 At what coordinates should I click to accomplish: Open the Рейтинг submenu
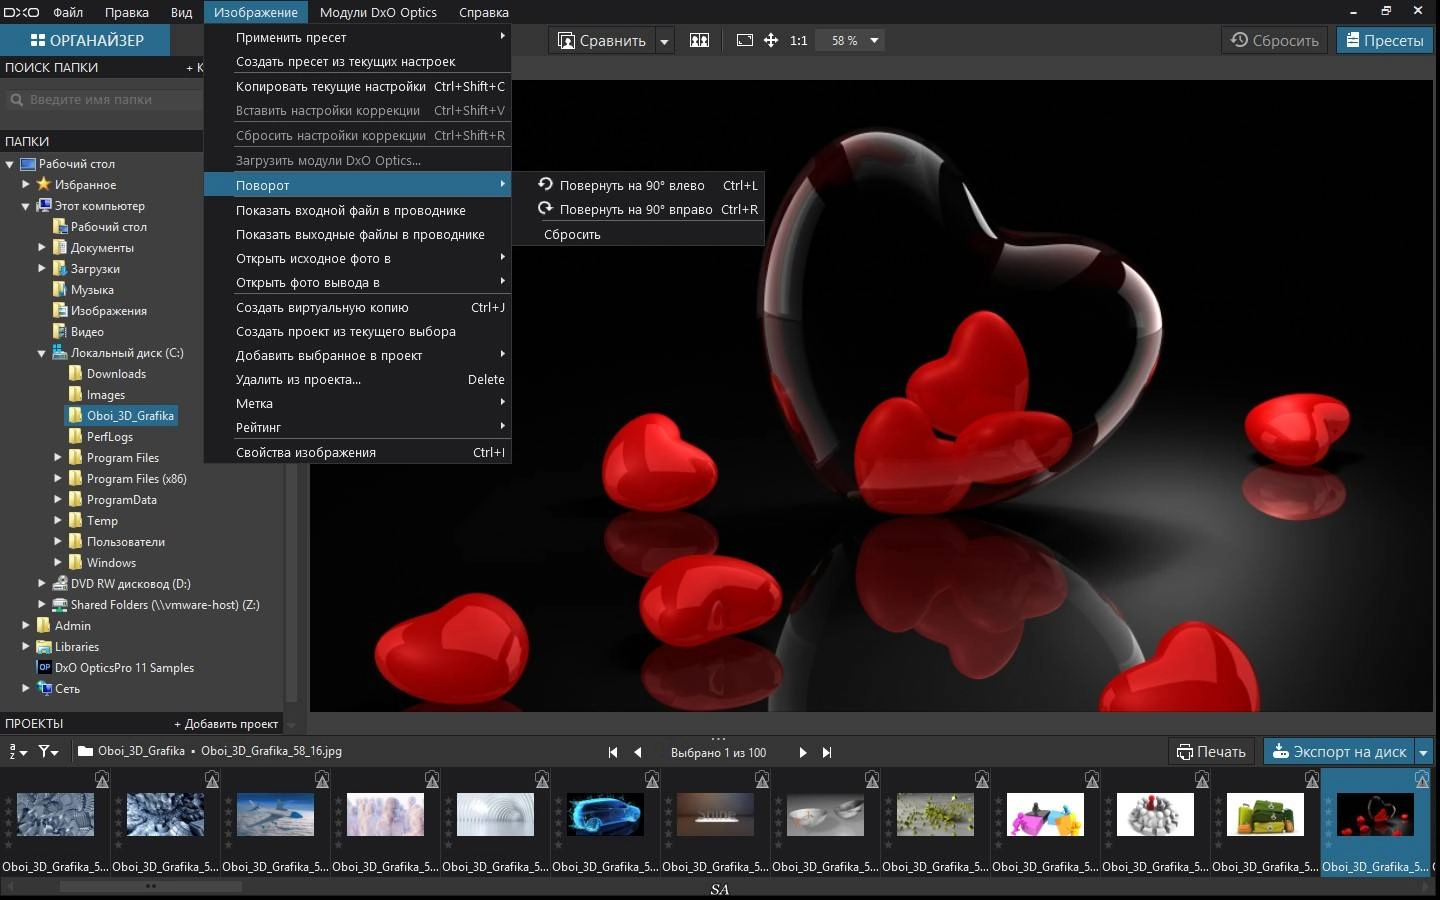358,427
